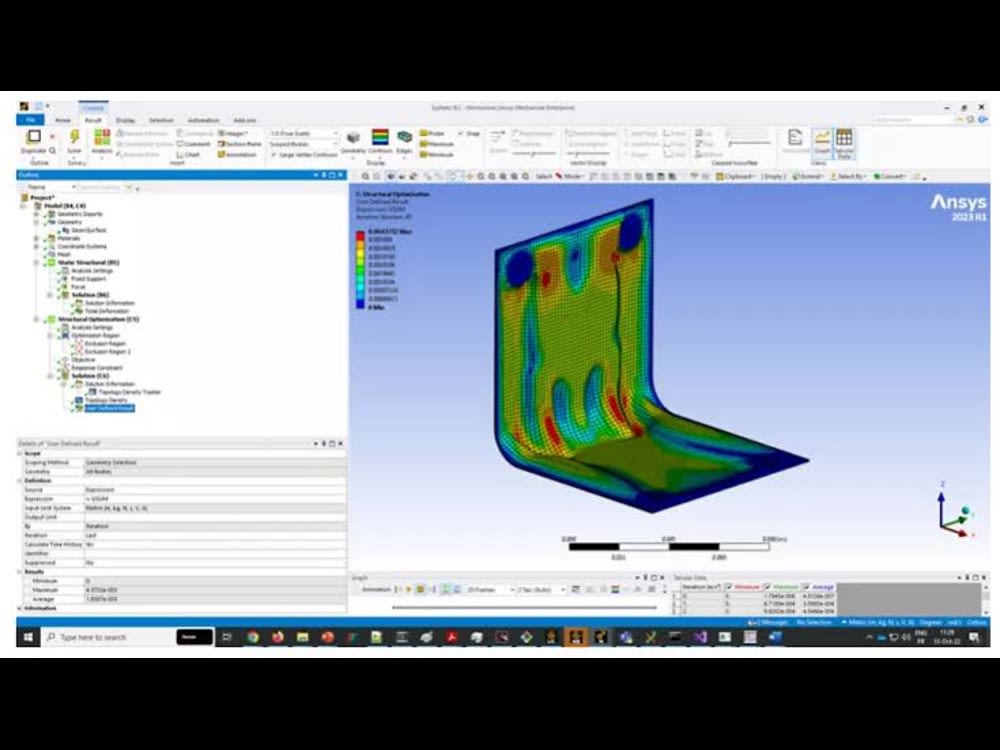Viewport: 1000px width, 750px height.
Task: Enable the Snap checkbox in the ribbon
Action: pos(461,132)
